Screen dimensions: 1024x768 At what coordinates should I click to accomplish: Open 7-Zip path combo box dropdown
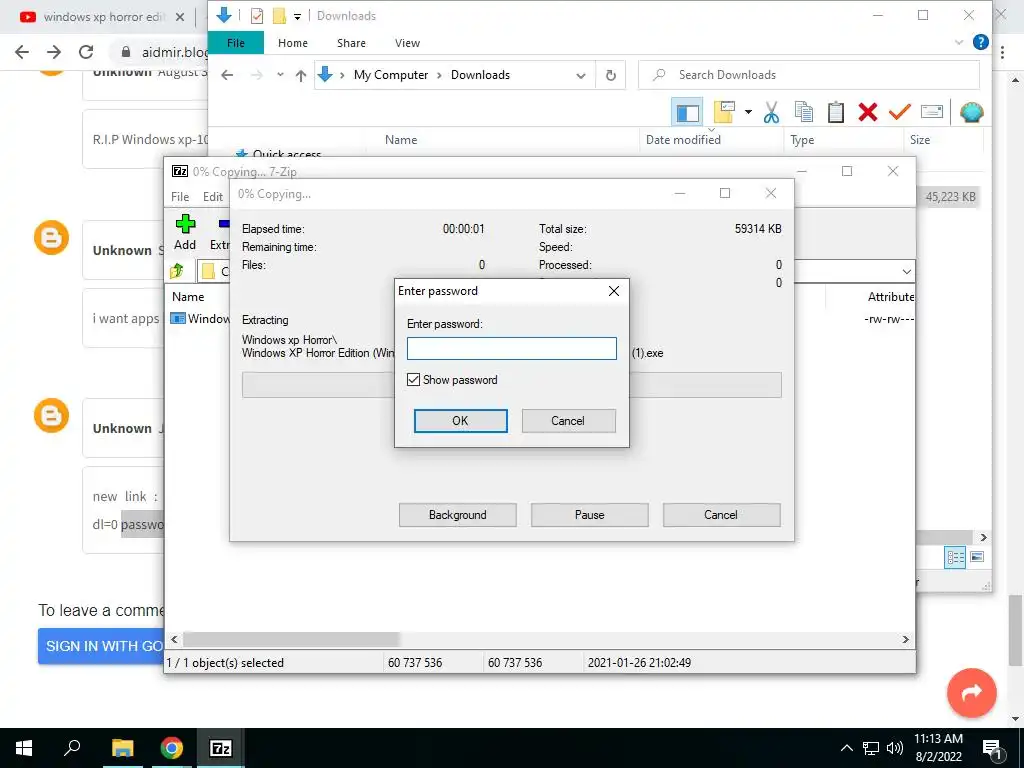tap(906, 271)
